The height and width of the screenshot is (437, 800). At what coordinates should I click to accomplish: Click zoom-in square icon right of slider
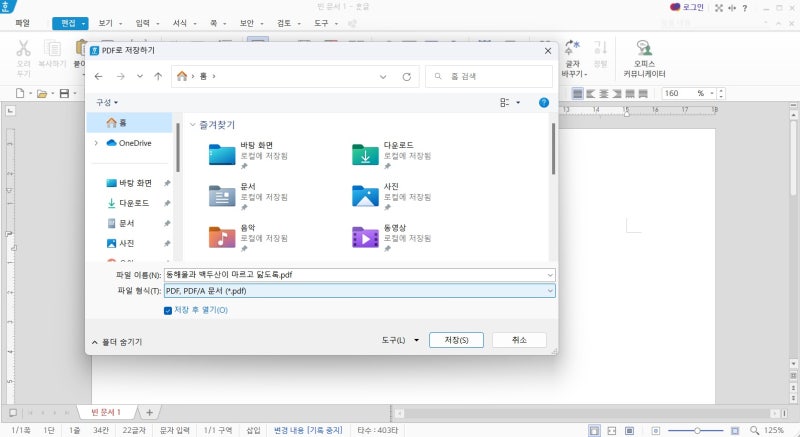[735, 431]
